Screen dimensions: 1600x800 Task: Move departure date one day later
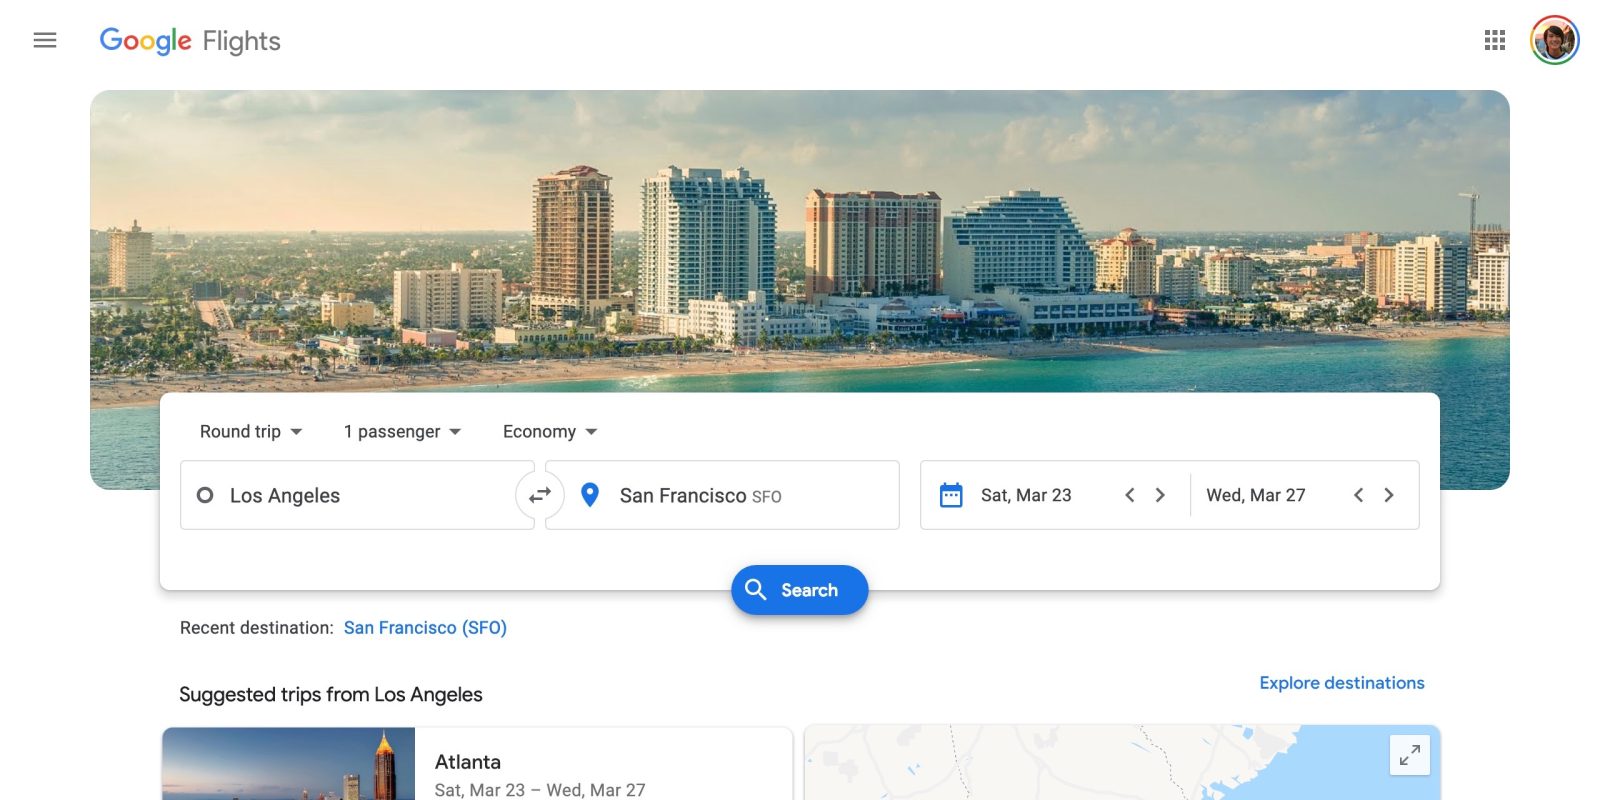point(1160,495)
